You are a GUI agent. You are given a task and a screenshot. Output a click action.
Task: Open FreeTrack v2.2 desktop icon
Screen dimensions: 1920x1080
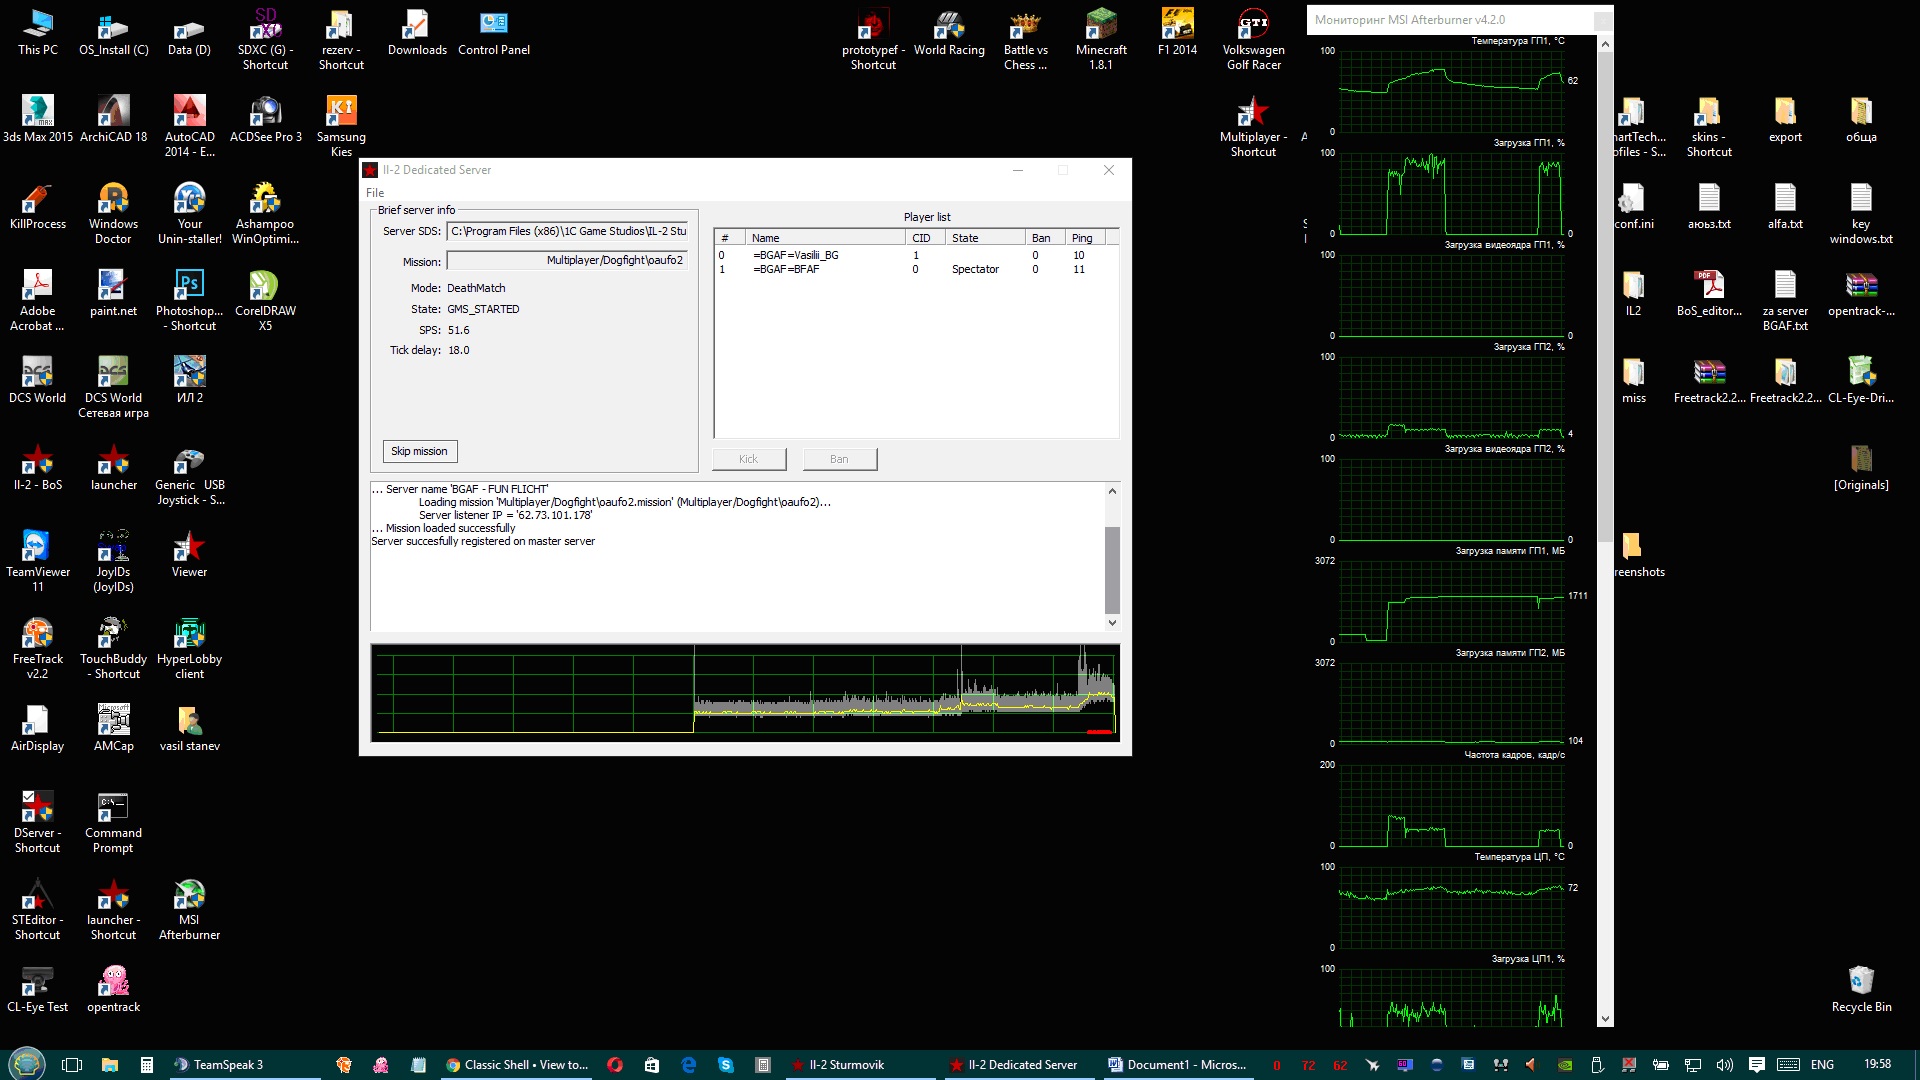38,648
